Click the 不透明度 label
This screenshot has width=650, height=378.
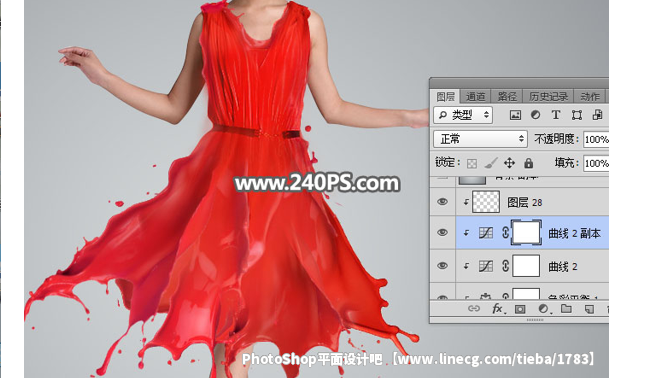[x=556, y=139]
